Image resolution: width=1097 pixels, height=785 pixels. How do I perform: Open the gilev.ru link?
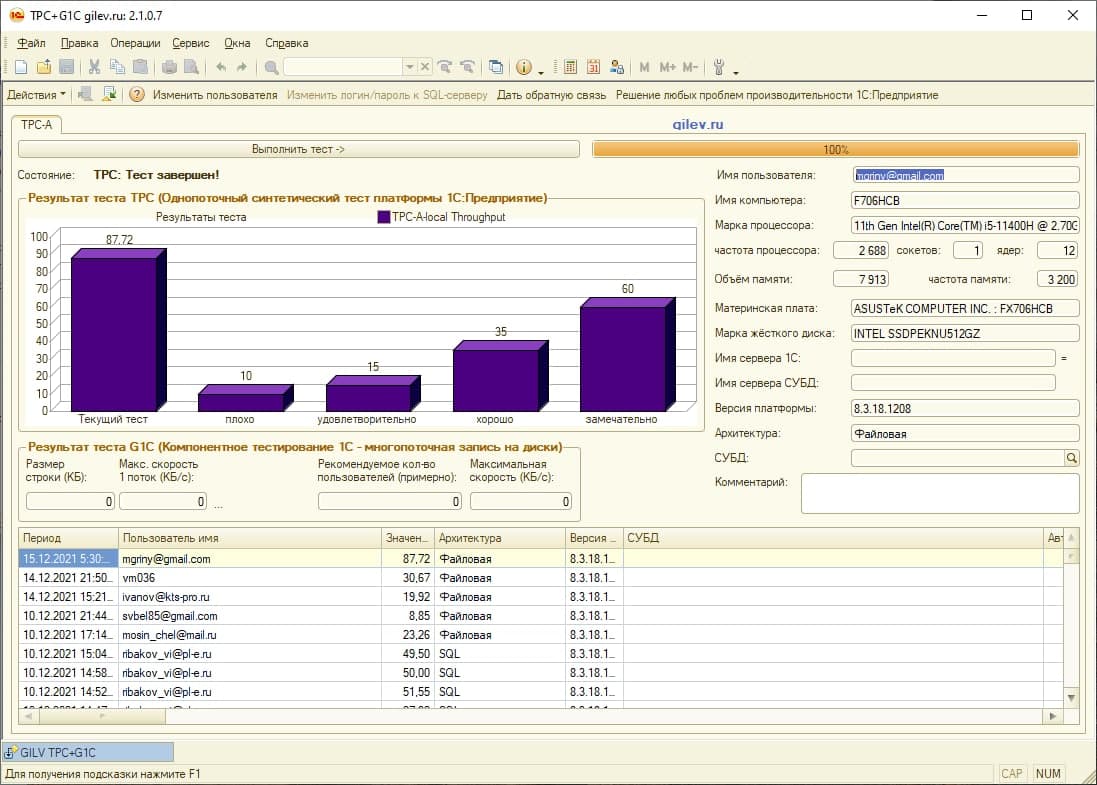[698, 124]
